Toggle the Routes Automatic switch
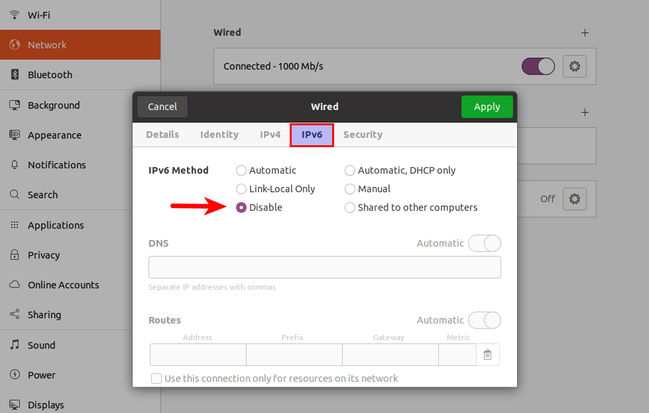The height and width of the screenshot is (413, 649). pyautogui.click(x=484, y=320)
